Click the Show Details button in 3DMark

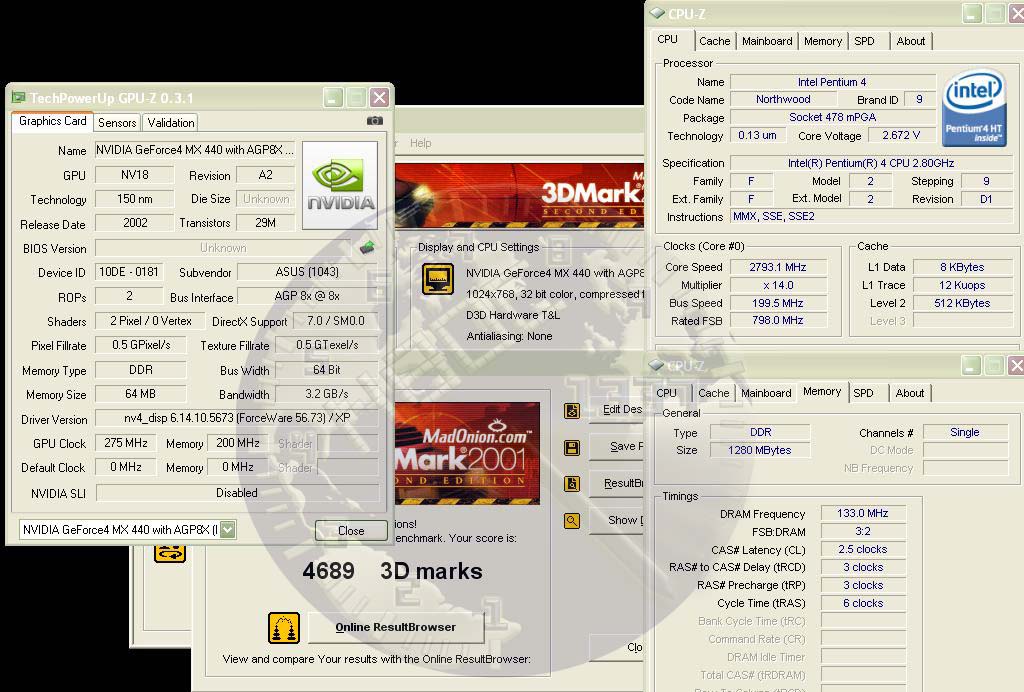pyautogui.click(x=616, y=520)
